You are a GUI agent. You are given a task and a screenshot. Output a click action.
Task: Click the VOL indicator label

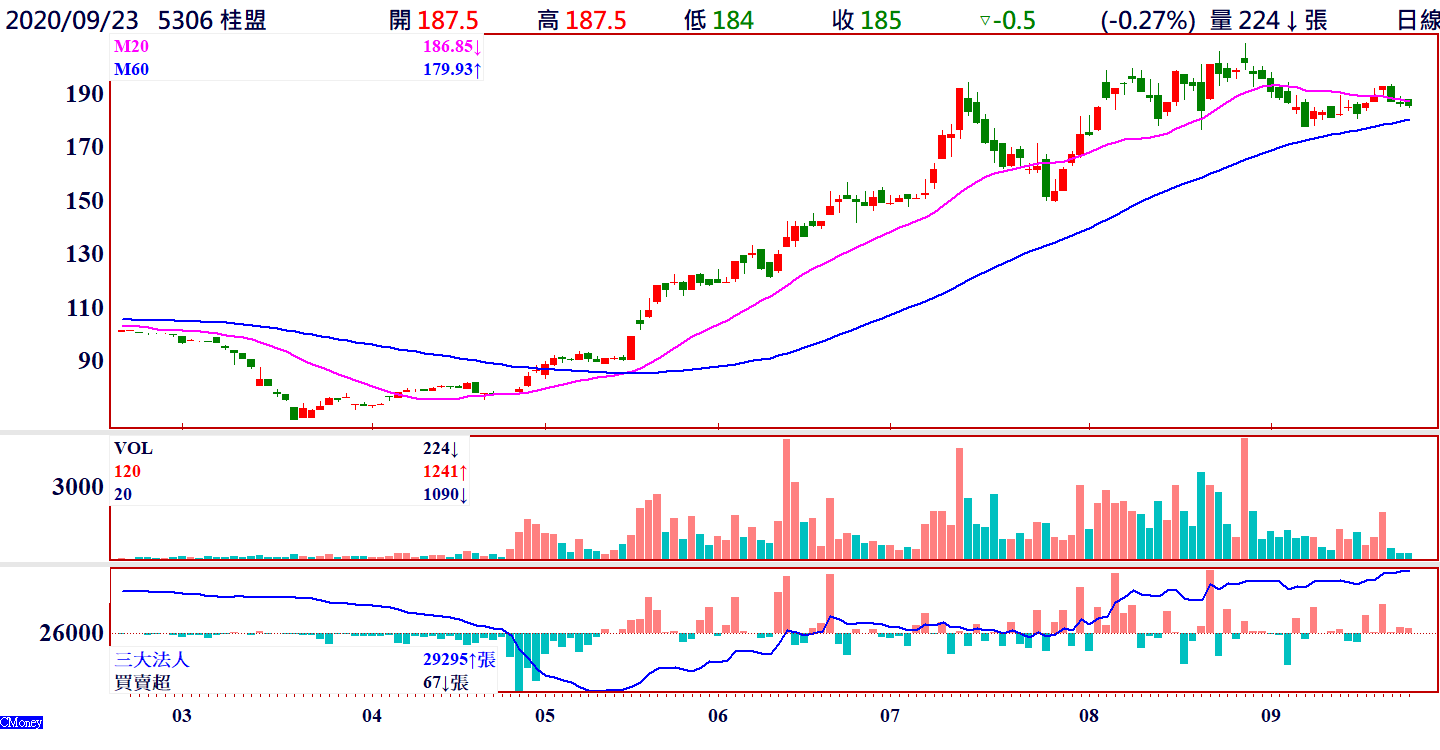133,449
